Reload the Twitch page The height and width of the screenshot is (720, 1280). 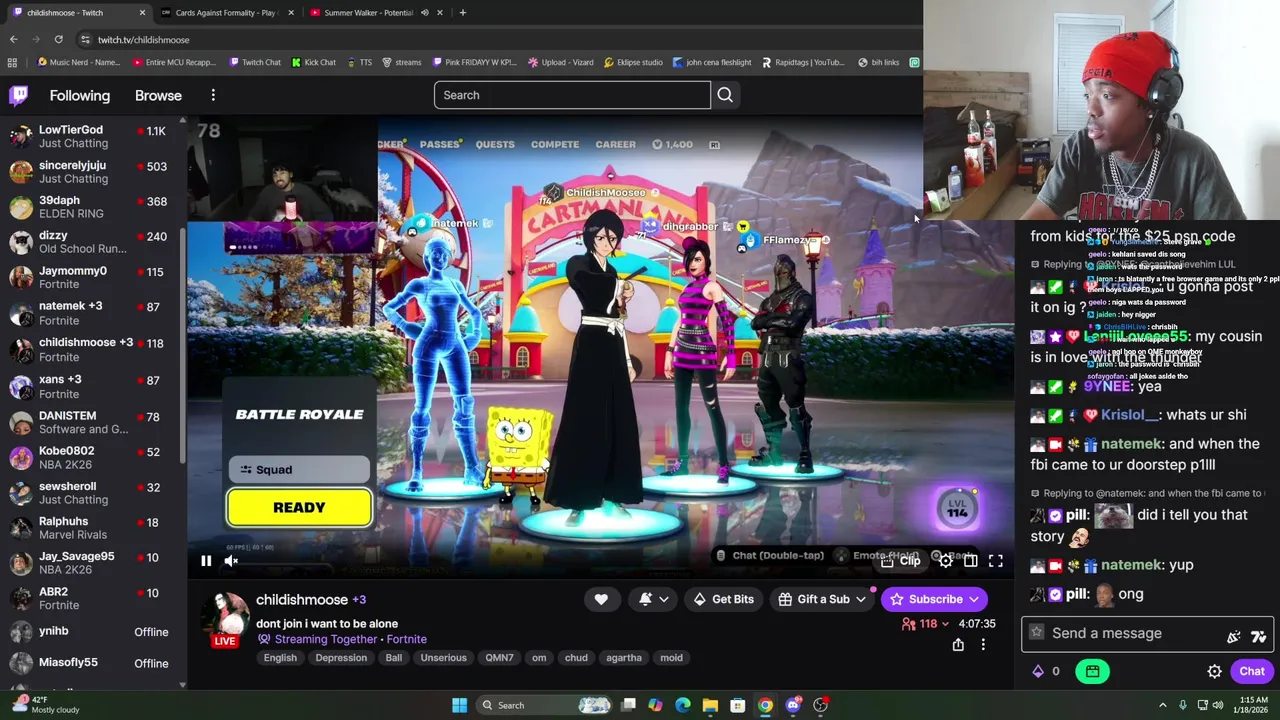59,39
